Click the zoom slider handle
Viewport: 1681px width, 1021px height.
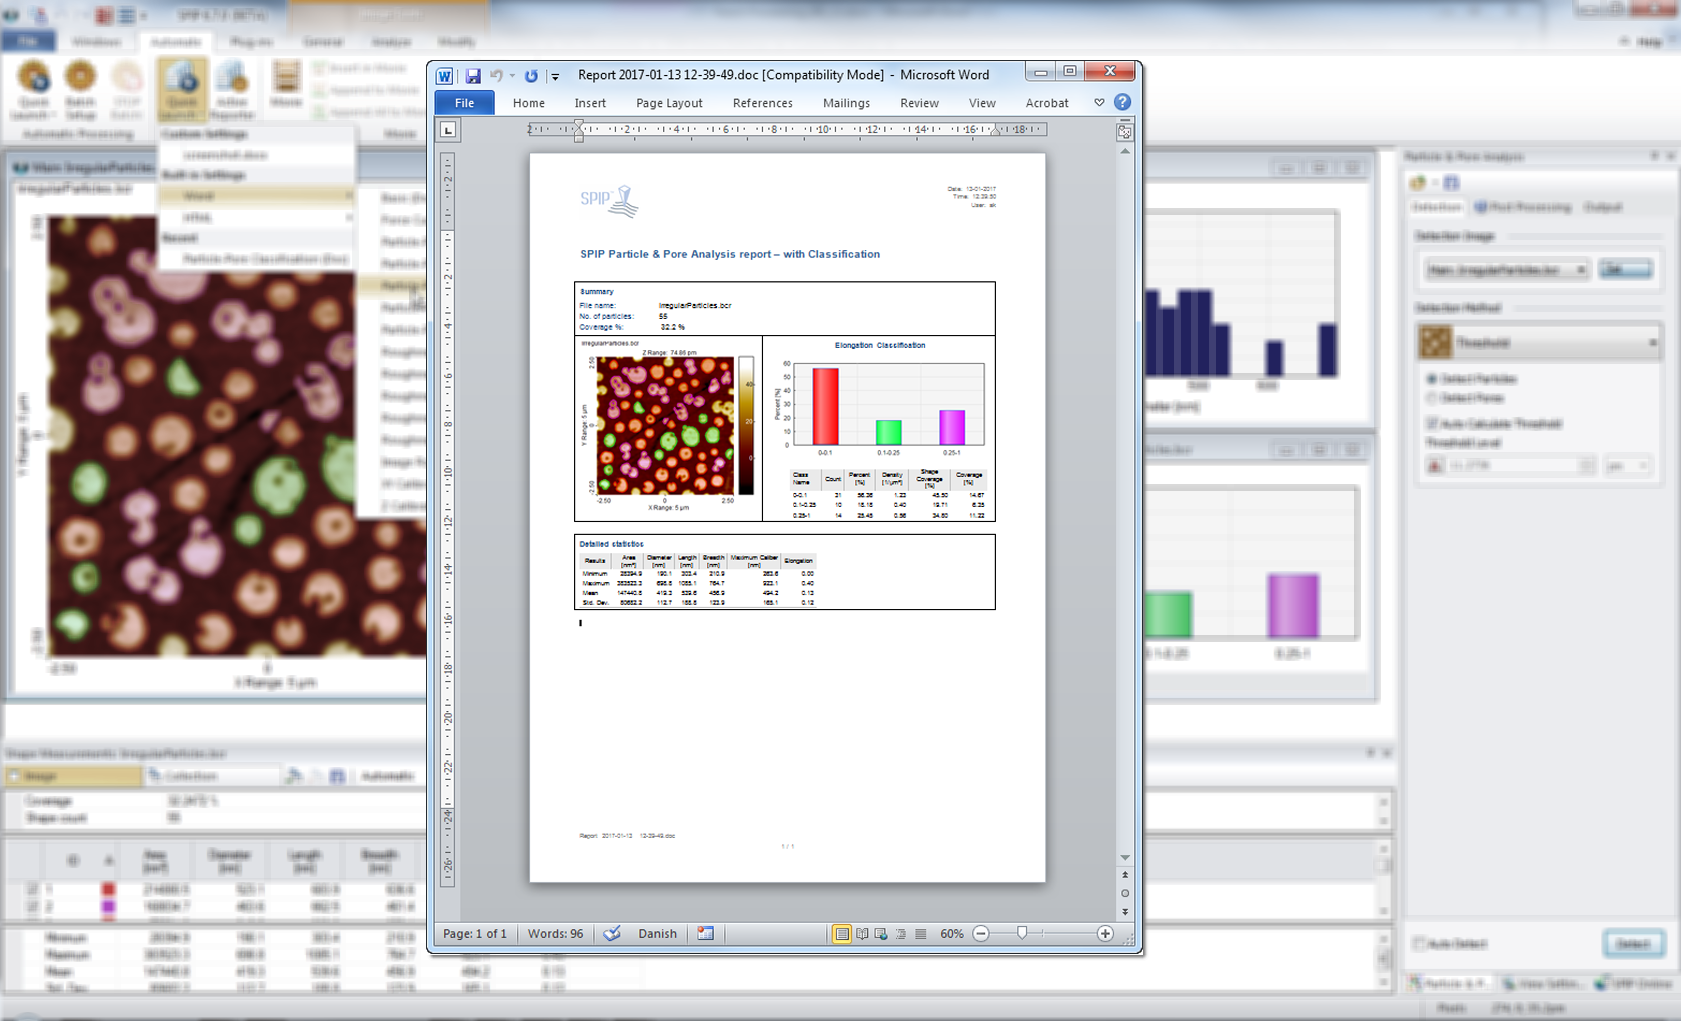click(1022, 934)
